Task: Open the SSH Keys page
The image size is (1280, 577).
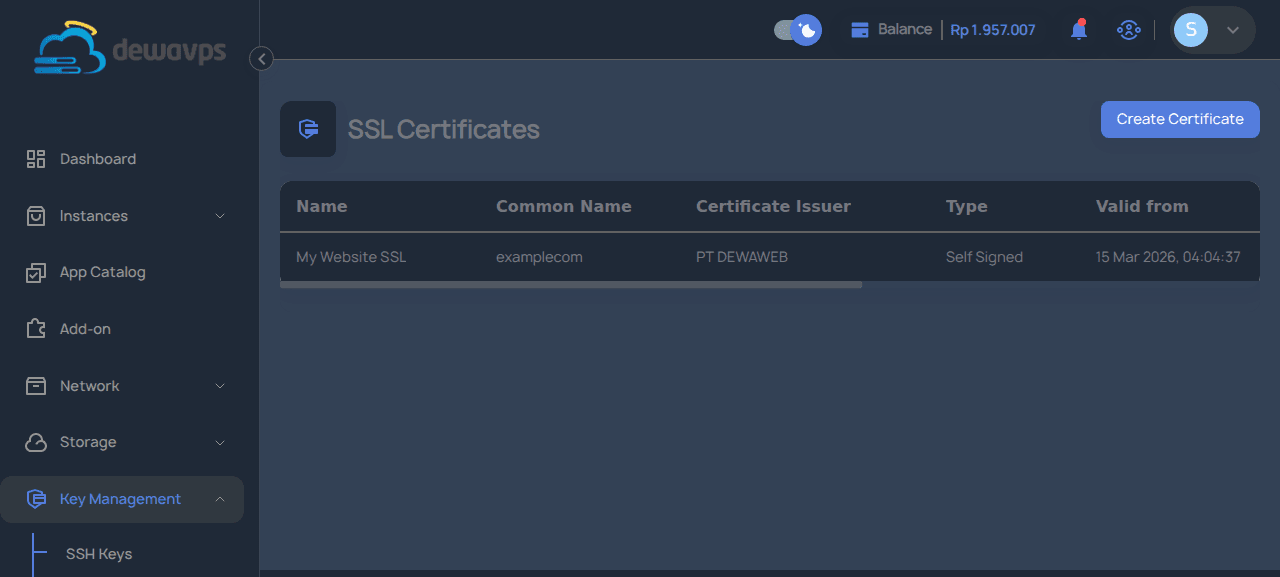Action: (x=98, y=553)
